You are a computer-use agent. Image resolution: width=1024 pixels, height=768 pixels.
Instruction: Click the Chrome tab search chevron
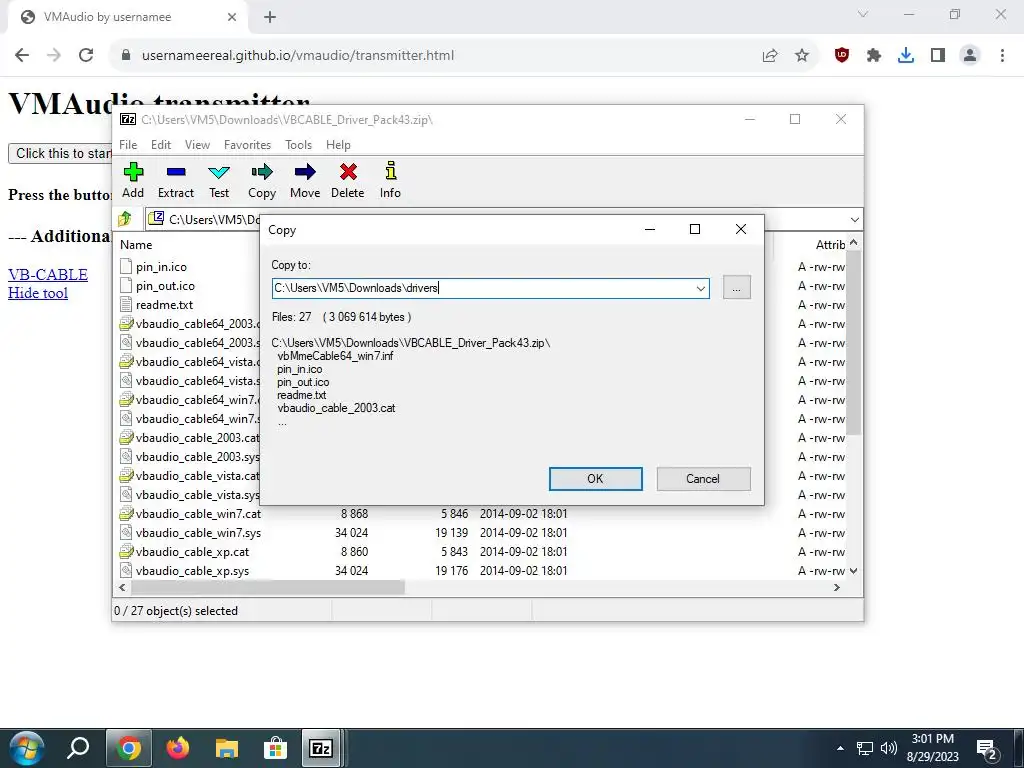pos(863,14)
